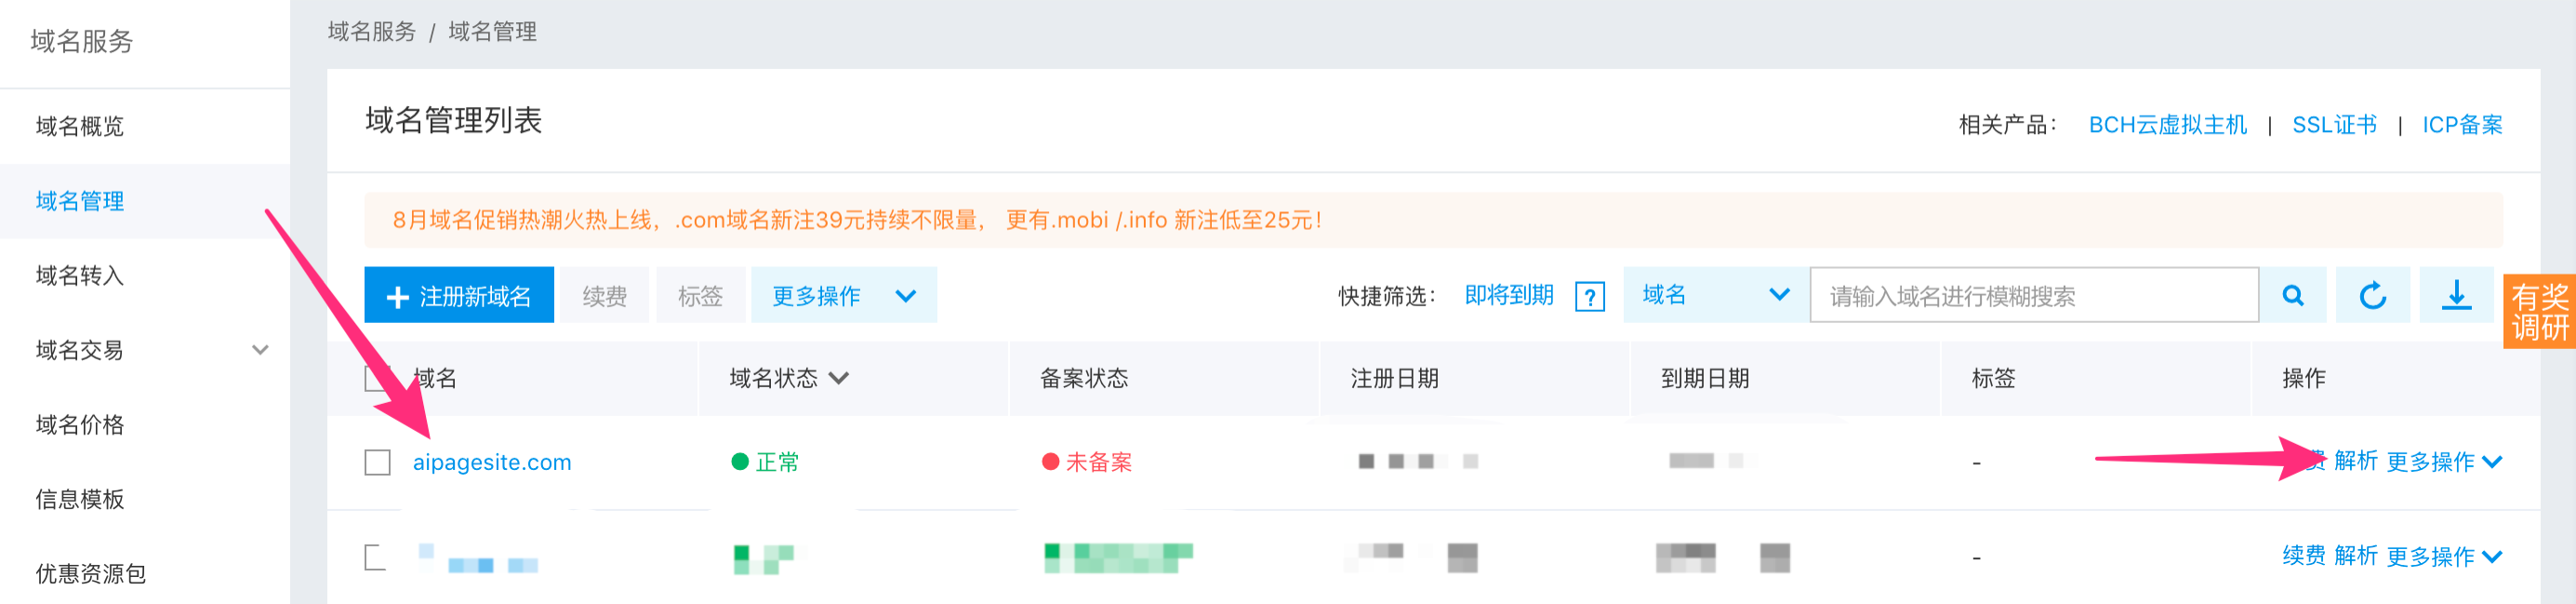Image resolution: width=2576 pixels, height=604 pixels.
Task: Click the download export icon
Action: pos(2456,295)
